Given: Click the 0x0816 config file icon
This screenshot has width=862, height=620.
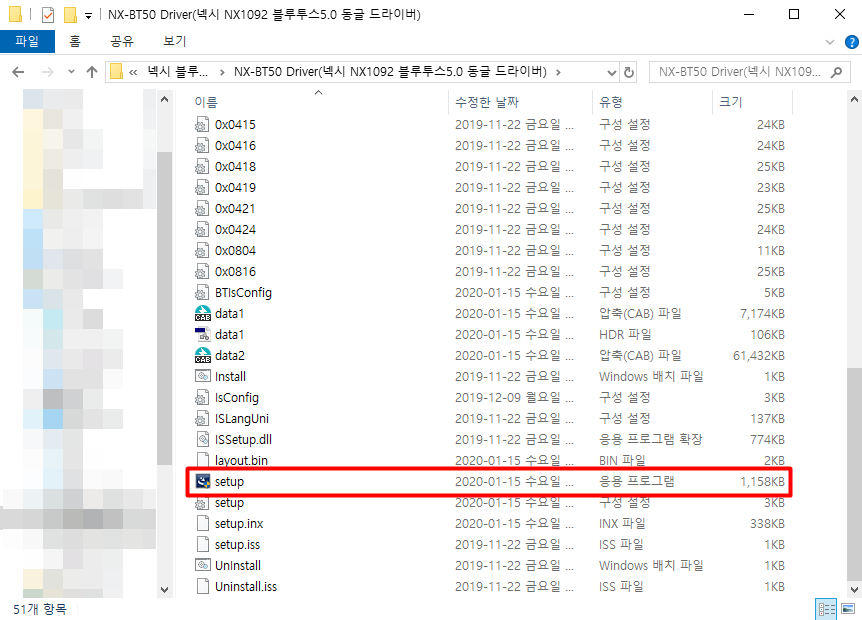Looking at the screenshot, I should (x=202, y=272).
